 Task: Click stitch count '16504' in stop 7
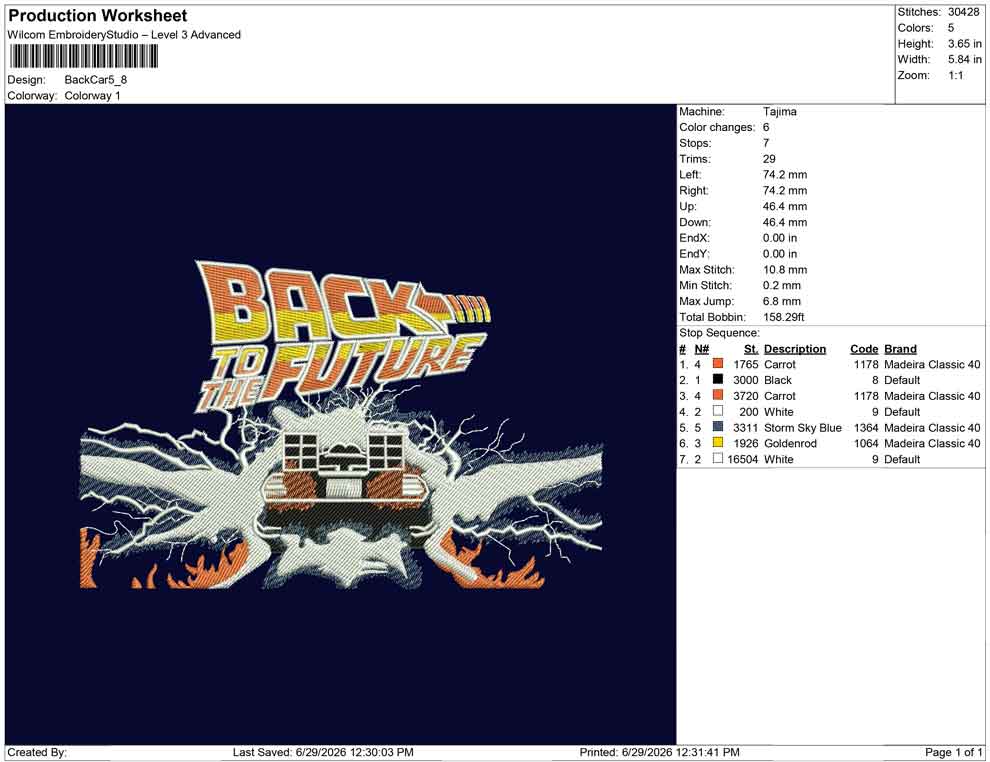[x=742, y=459]
